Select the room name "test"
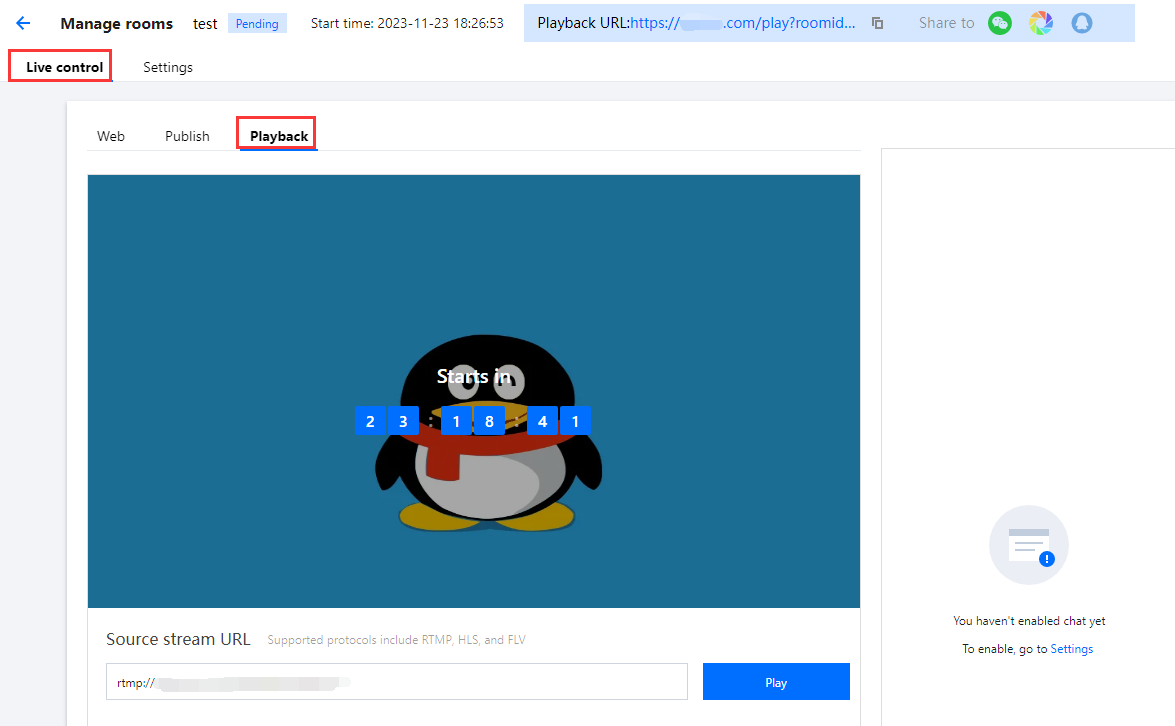 (x=204, y=23)
